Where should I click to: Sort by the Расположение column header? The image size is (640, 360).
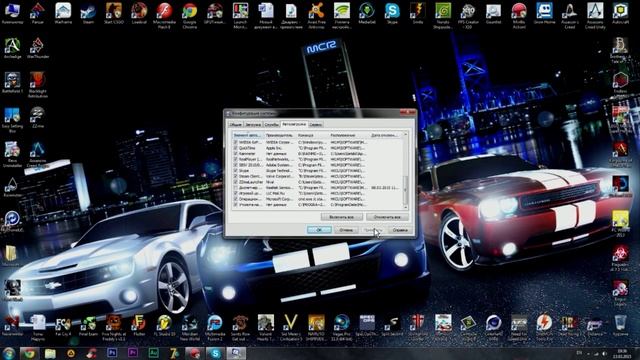[x=349, y=135]
